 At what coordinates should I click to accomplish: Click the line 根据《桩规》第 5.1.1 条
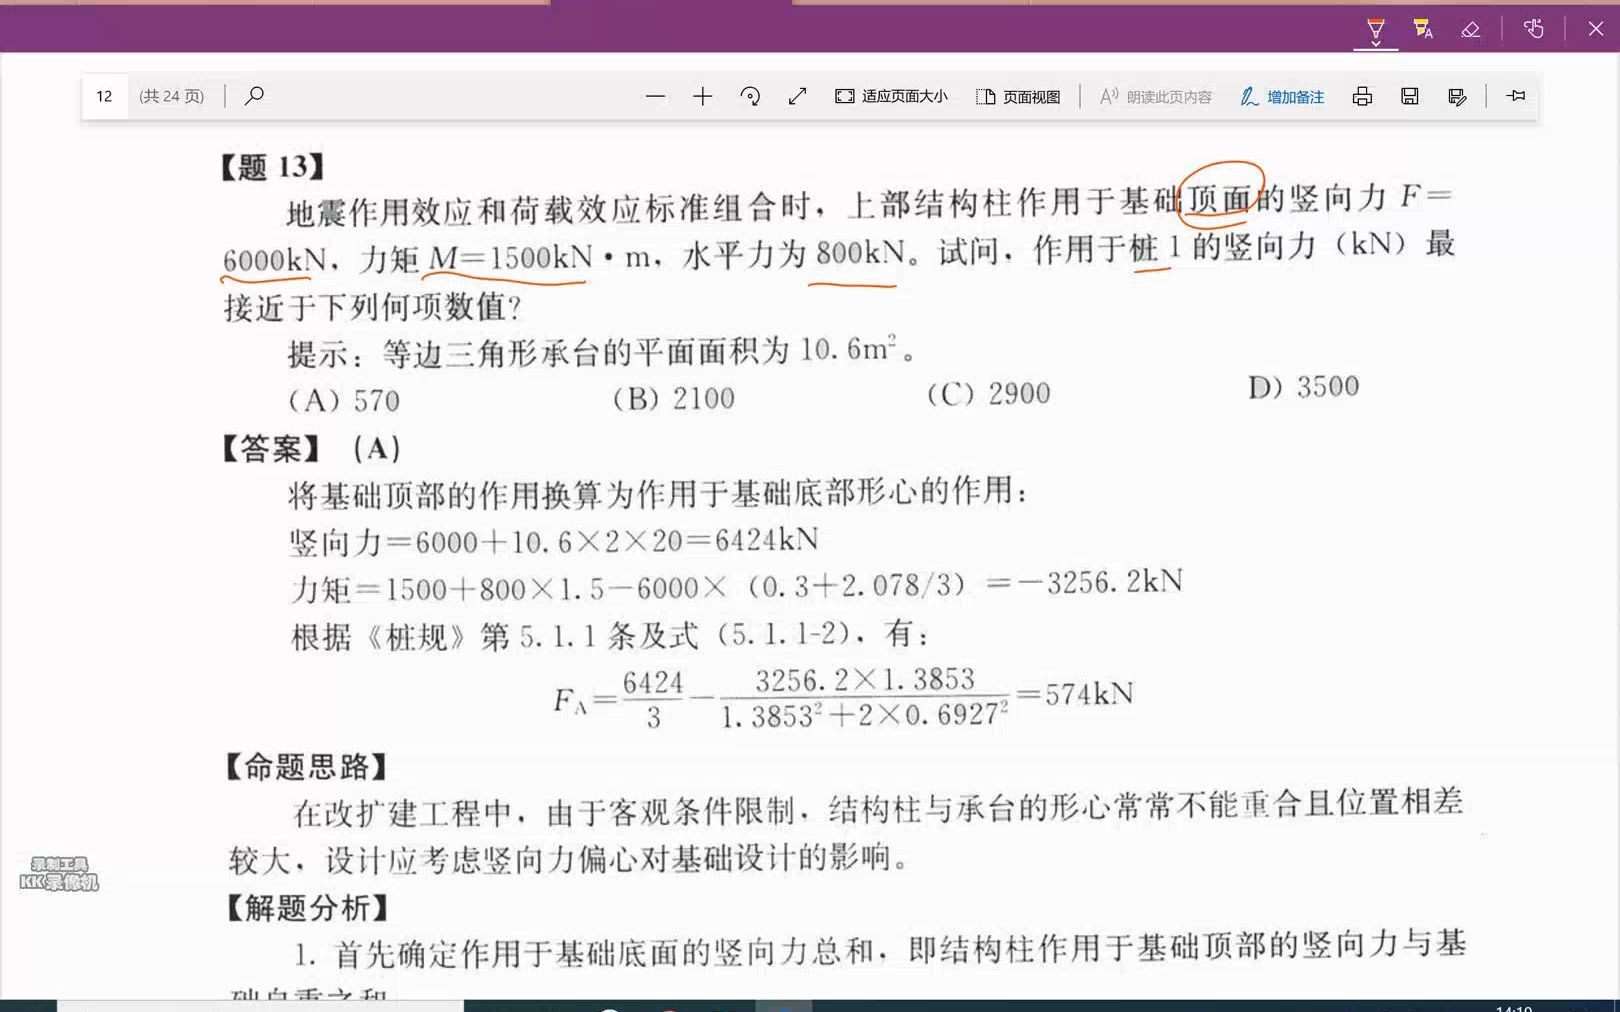click(x=610, y=635)
